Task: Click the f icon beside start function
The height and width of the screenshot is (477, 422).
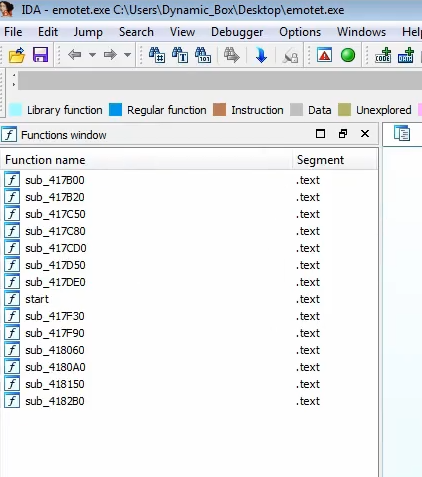Action: (x=12, y=299)
